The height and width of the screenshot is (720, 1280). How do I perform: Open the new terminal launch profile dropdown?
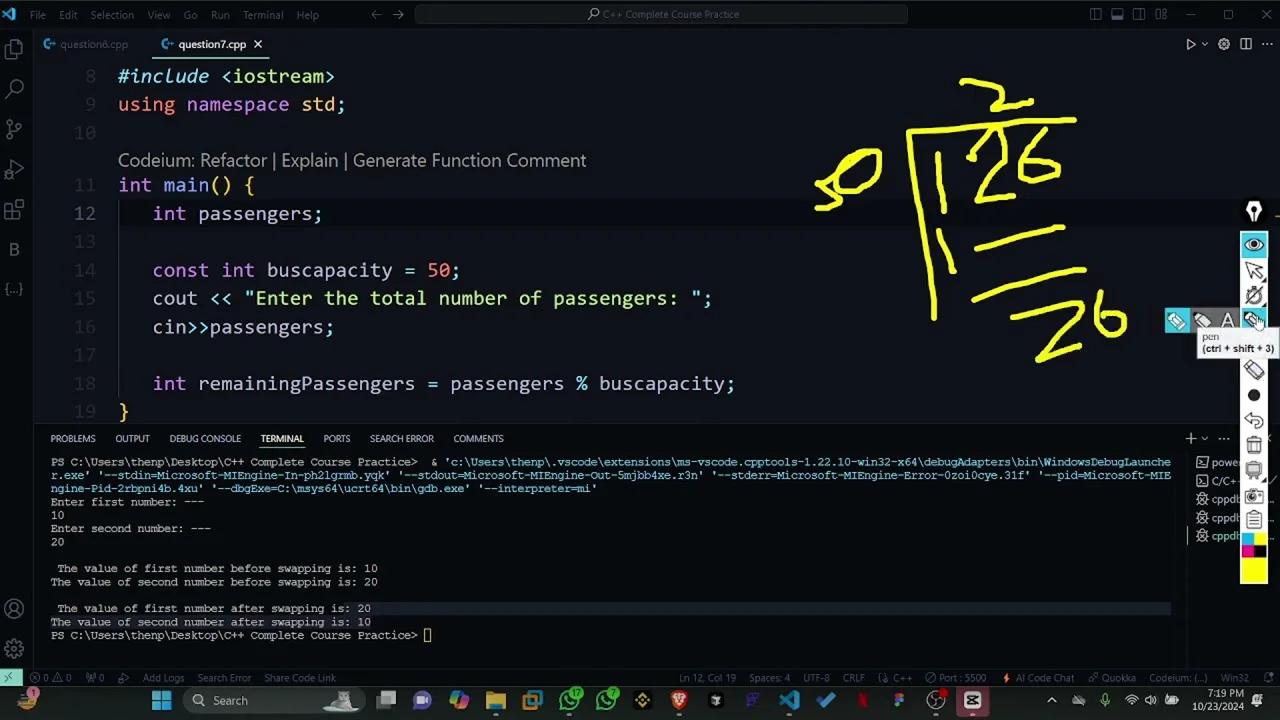point(1205,438)
